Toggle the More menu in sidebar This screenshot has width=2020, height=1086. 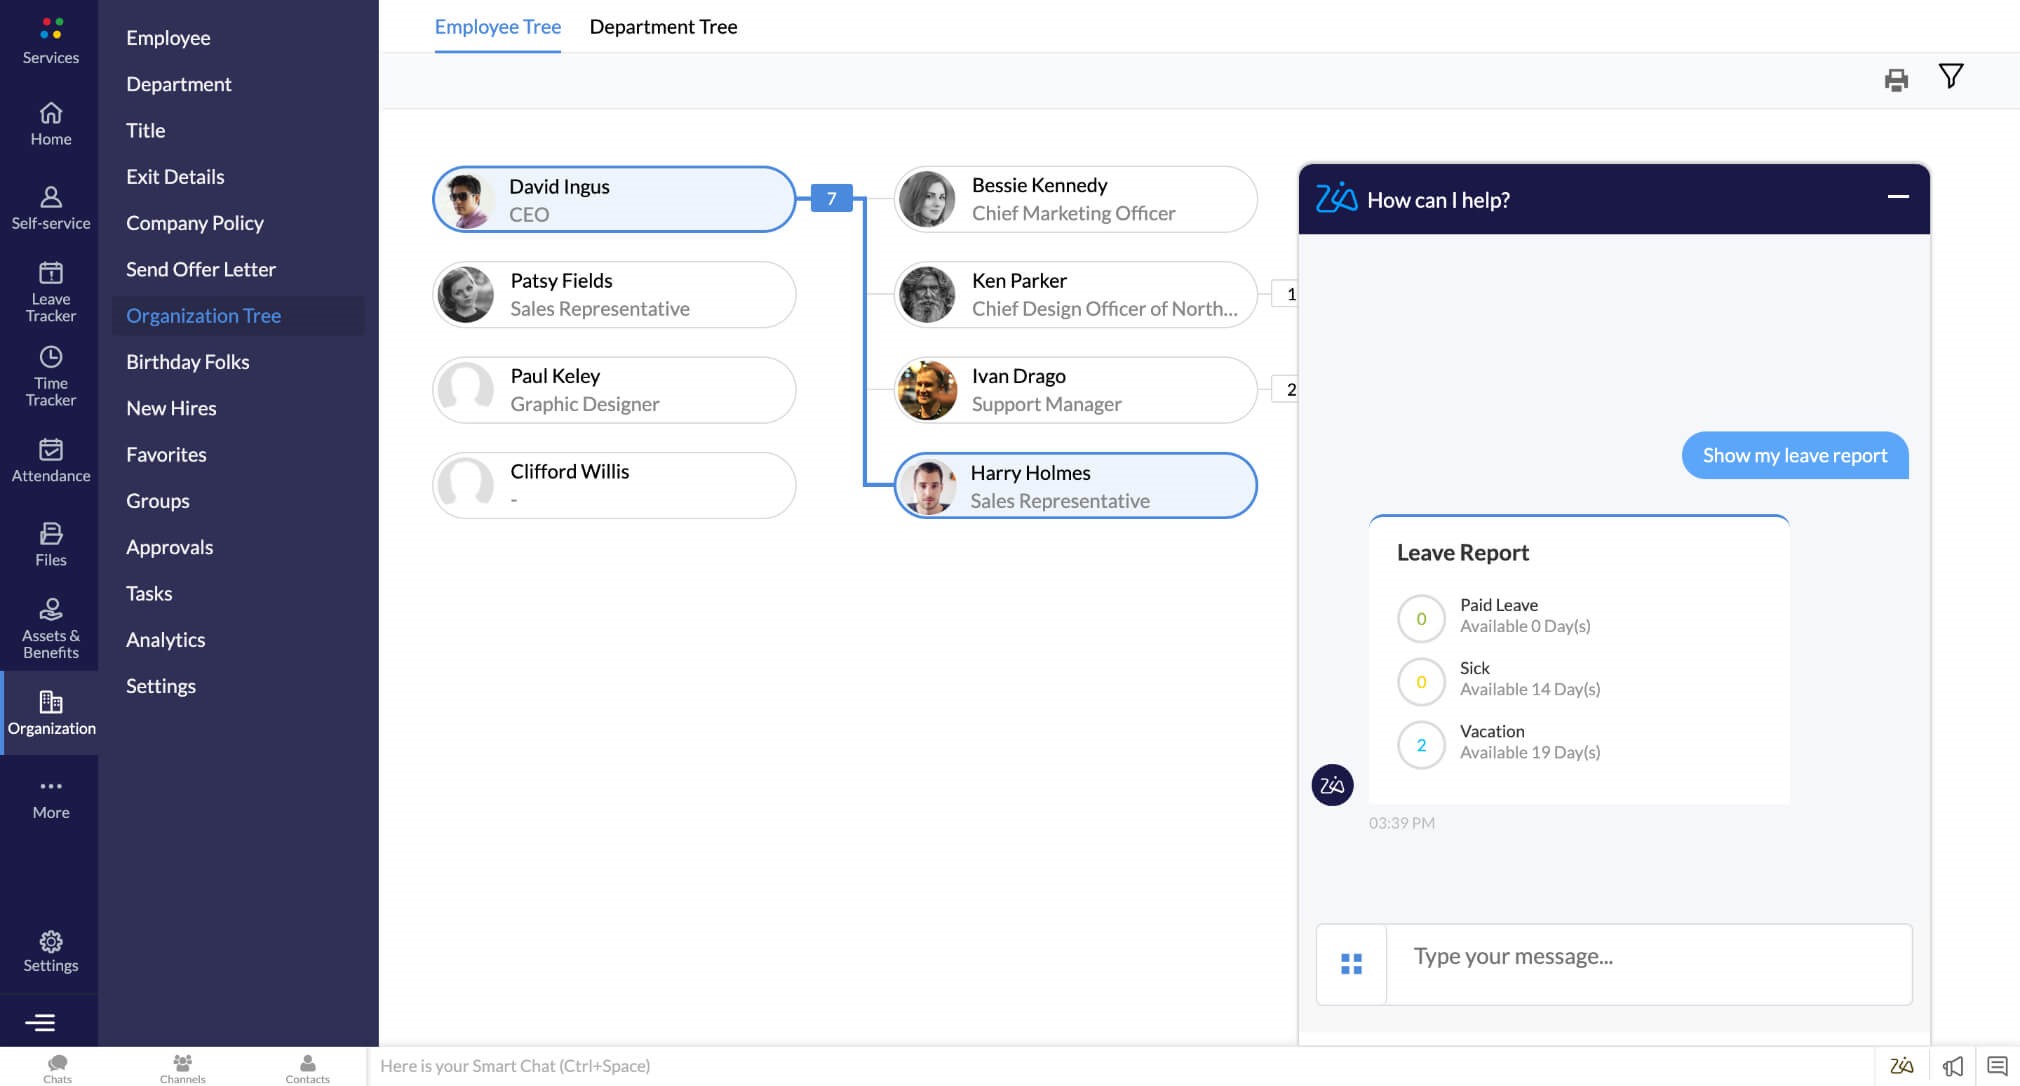51,797
